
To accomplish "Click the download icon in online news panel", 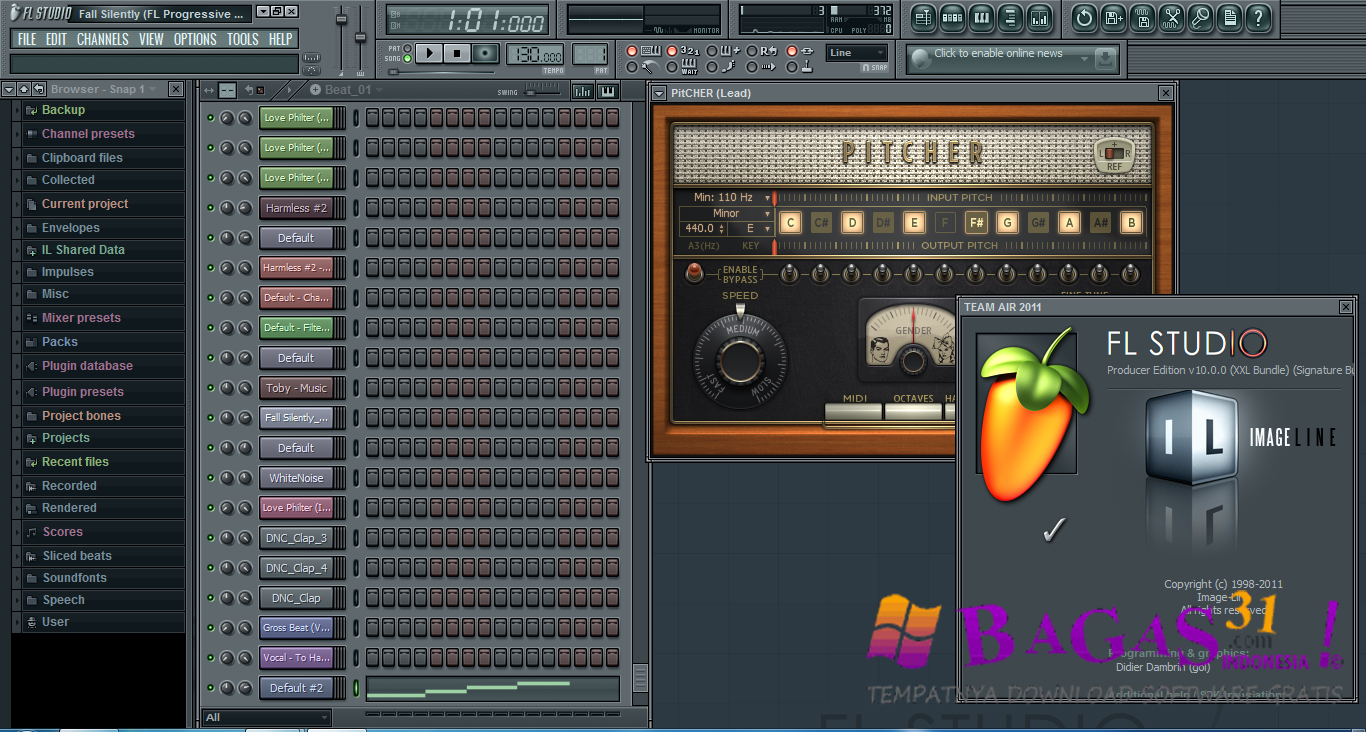I will [x=1105, y=59].
